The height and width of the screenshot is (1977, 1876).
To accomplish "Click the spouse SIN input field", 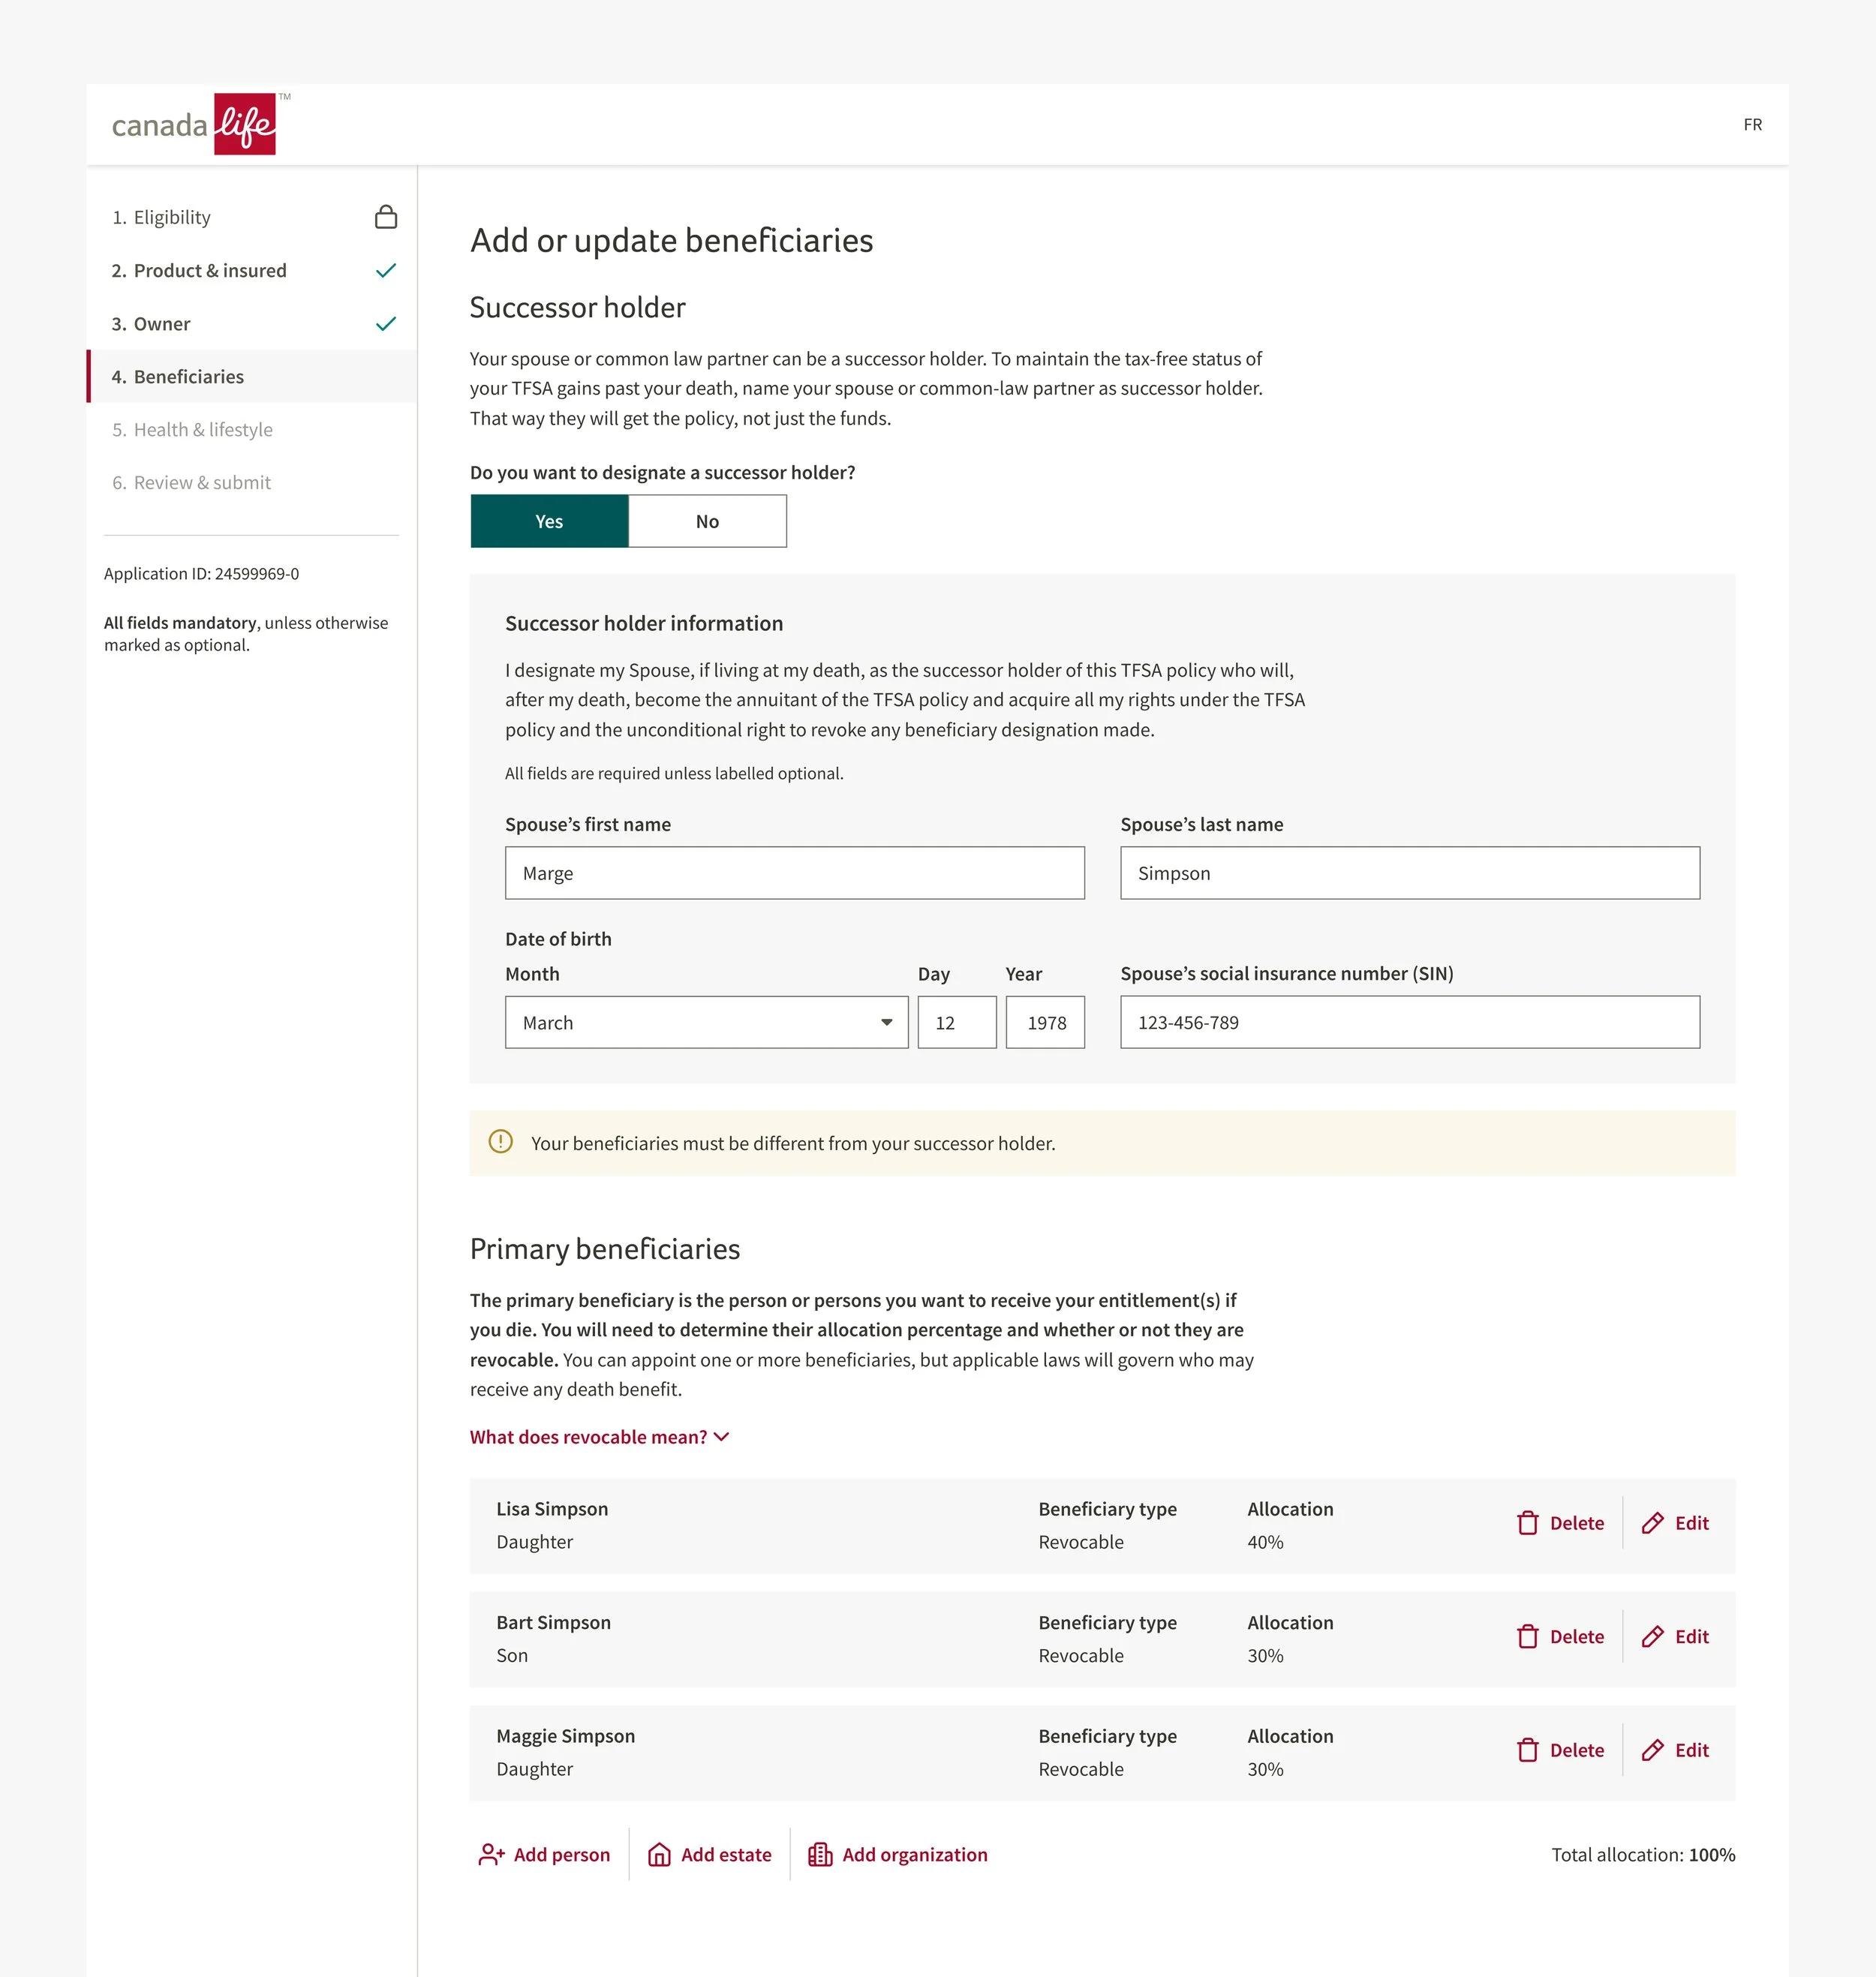I will [1409, 1022].
